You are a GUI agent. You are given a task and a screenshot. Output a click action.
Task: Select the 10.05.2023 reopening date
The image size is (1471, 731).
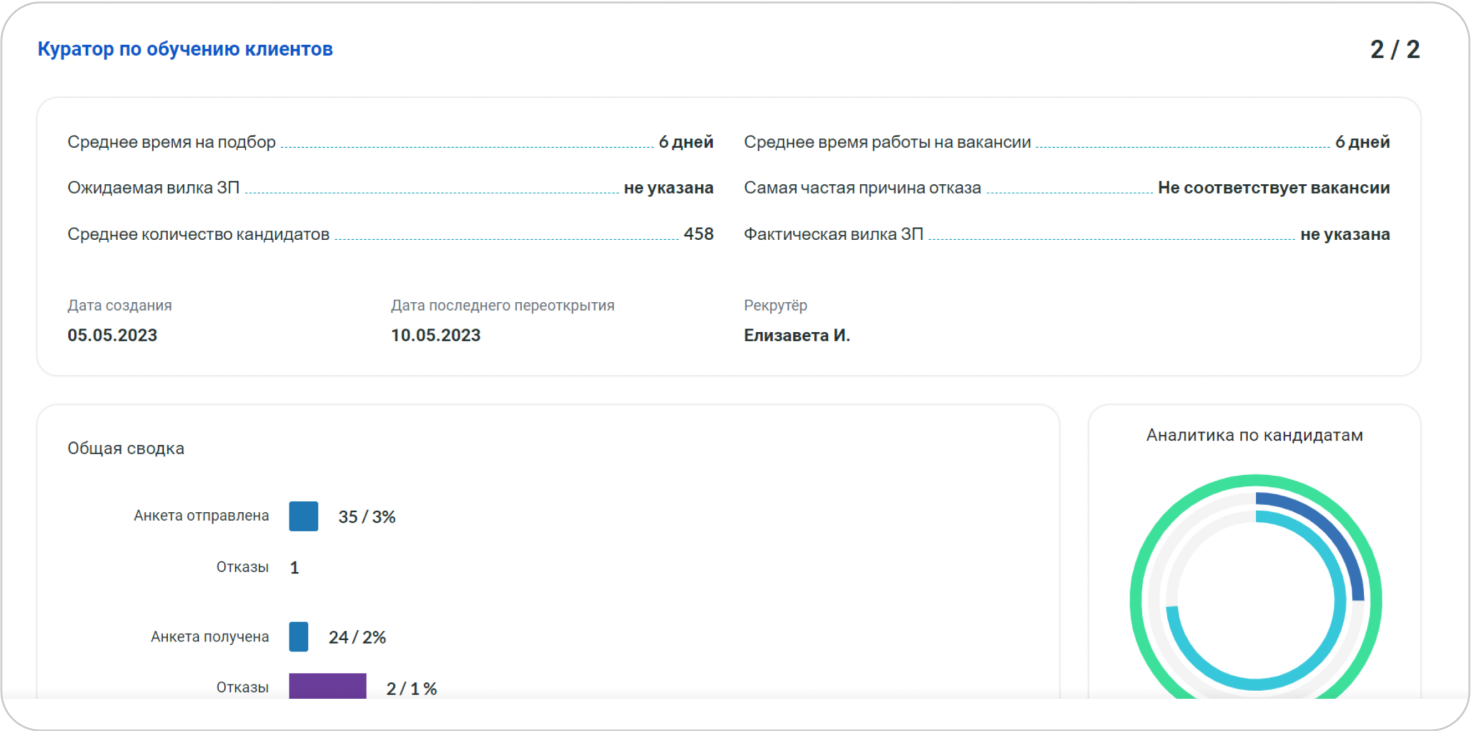click(x=435, y=335)
